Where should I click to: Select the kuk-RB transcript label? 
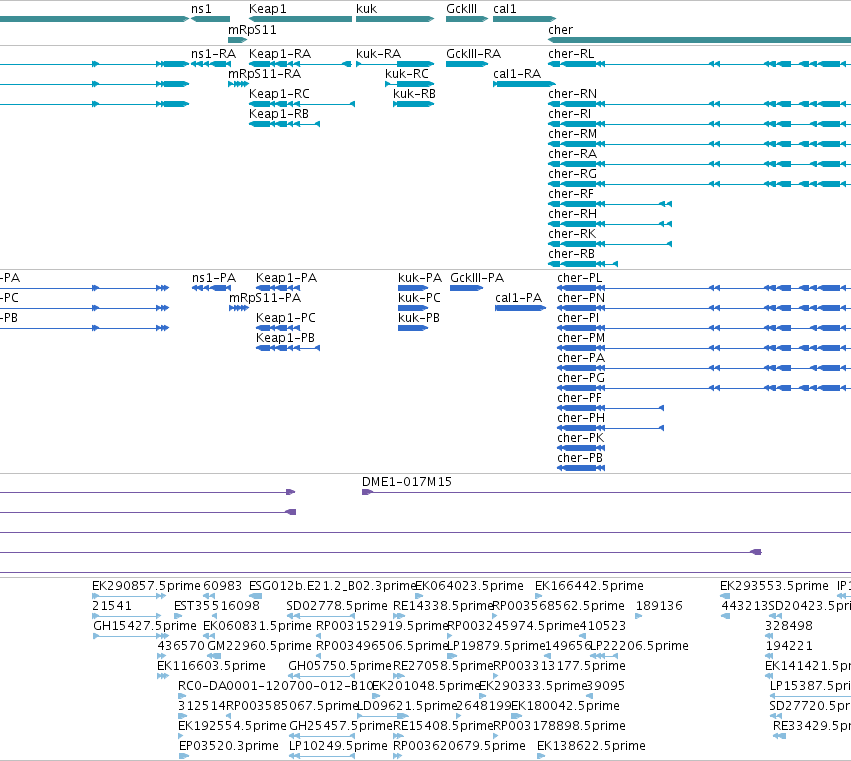pyautogui.click(x=415, y=94)
